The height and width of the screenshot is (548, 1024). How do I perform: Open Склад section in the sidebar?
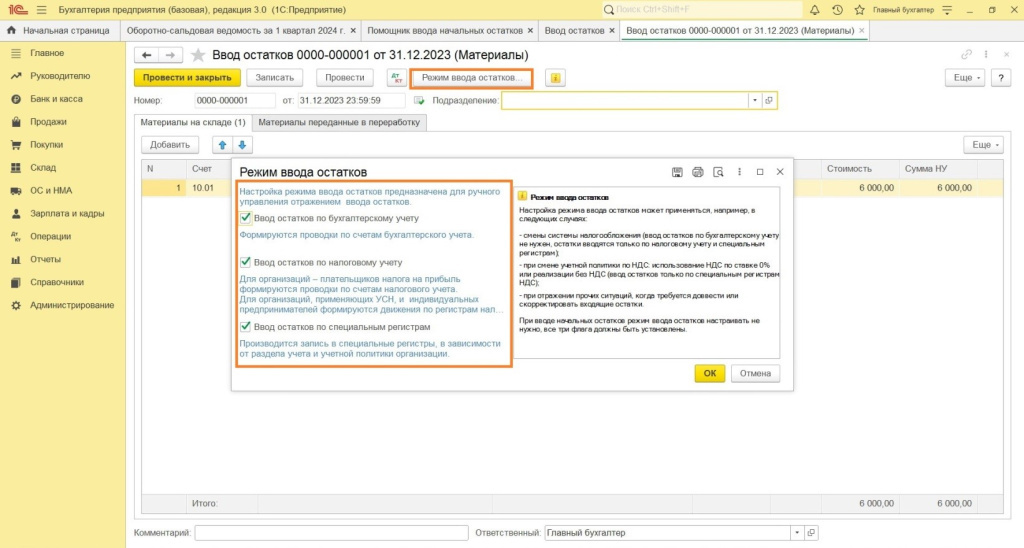point(43,168)
